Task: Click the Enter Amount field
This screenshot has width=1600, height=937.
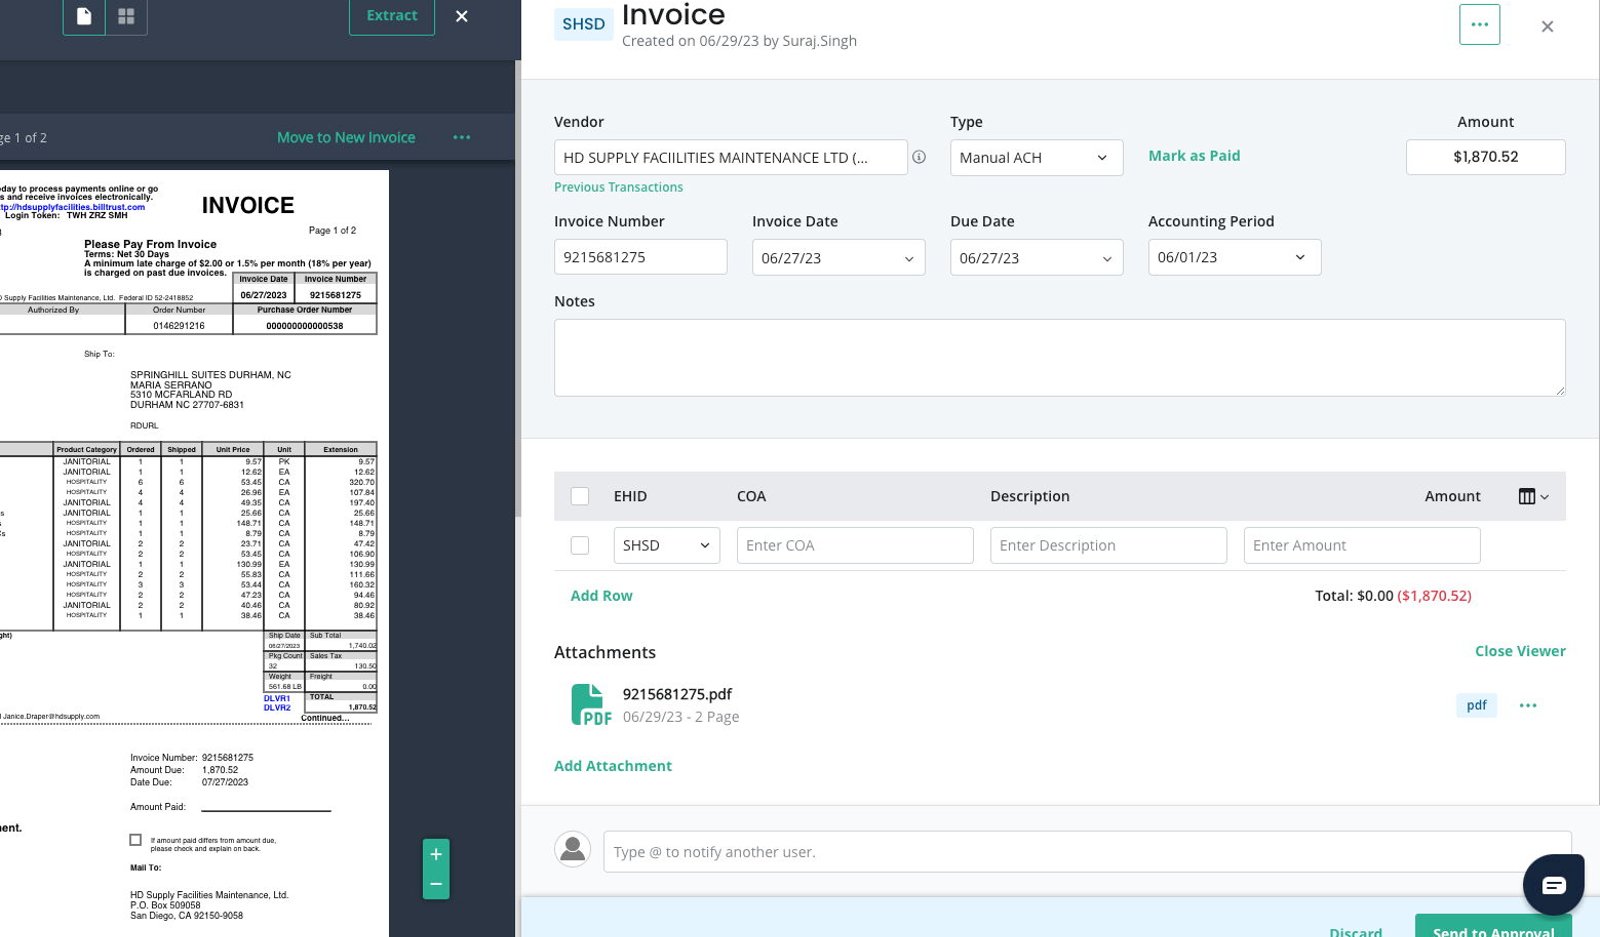Action: (x=1362, y=545)
